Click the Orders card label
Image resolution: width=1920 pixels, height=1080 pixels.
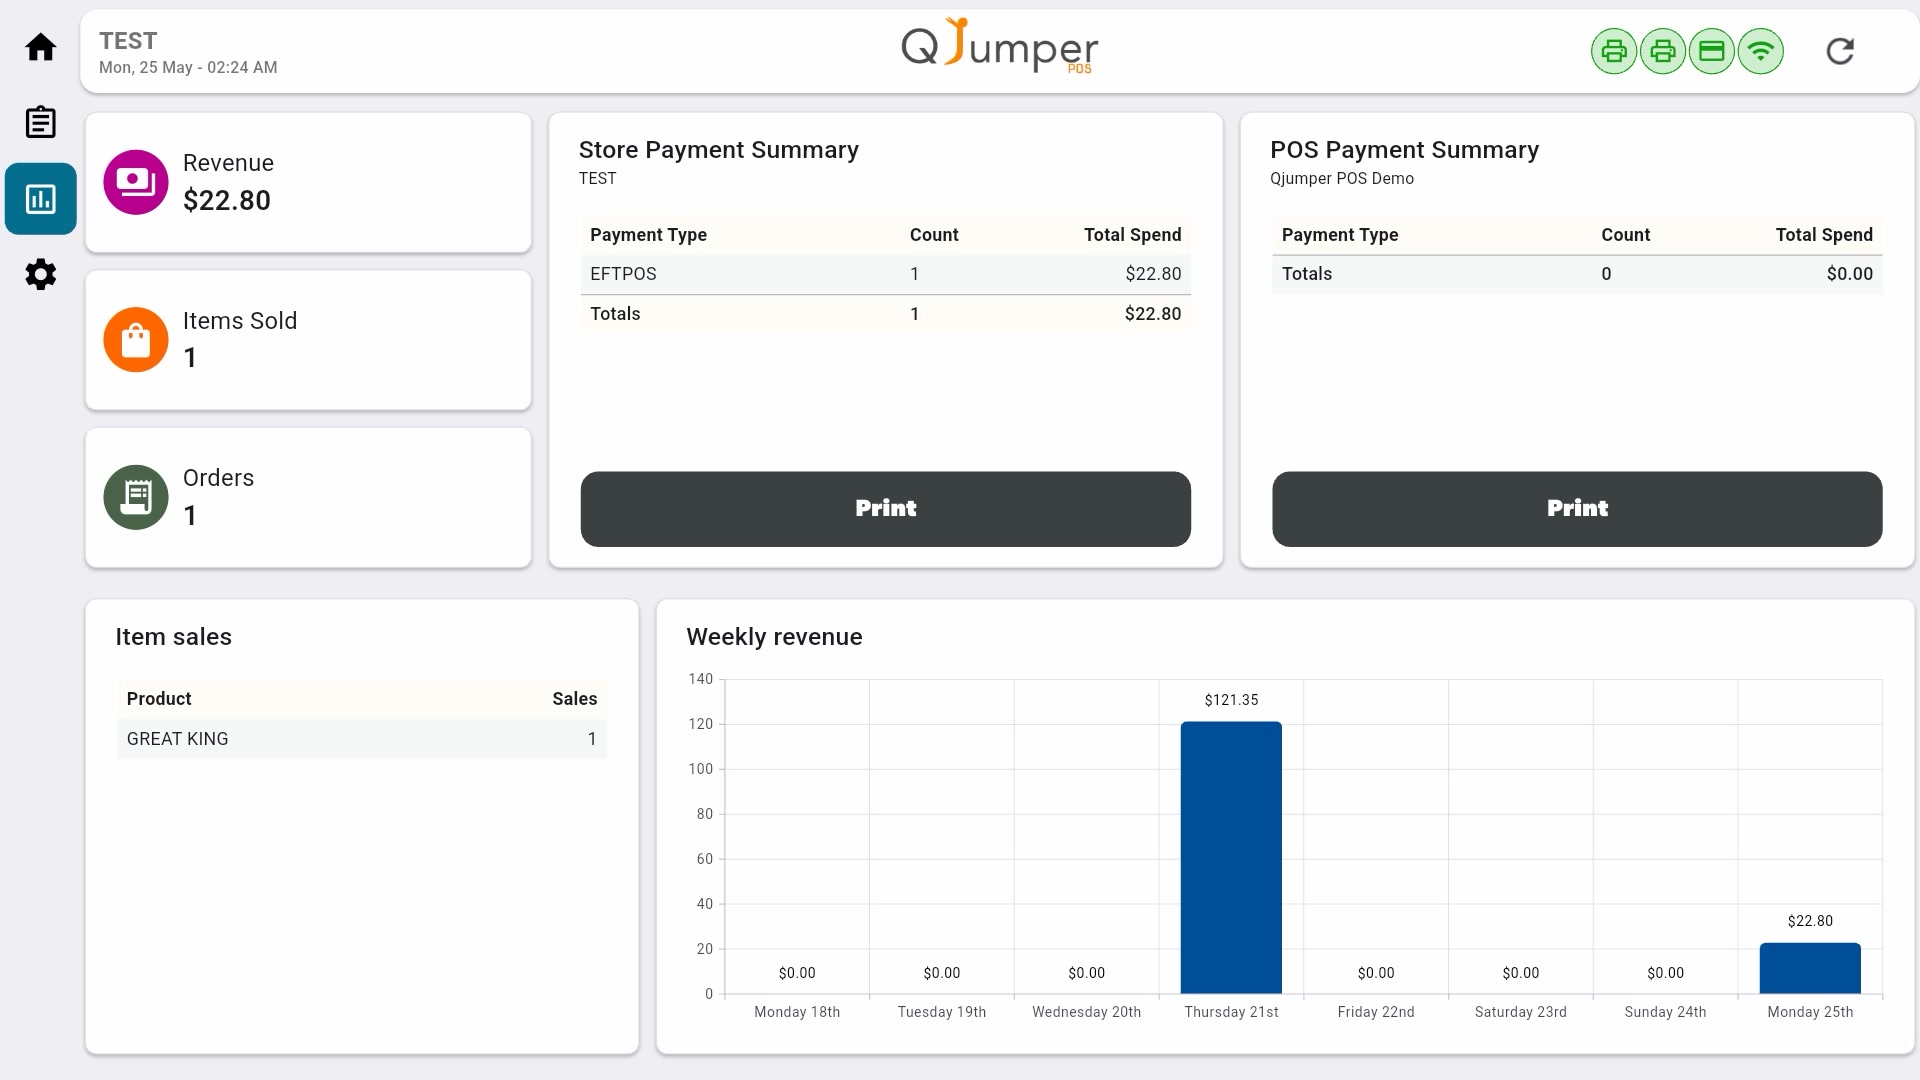pyautogui.click(x=218, y=478)
